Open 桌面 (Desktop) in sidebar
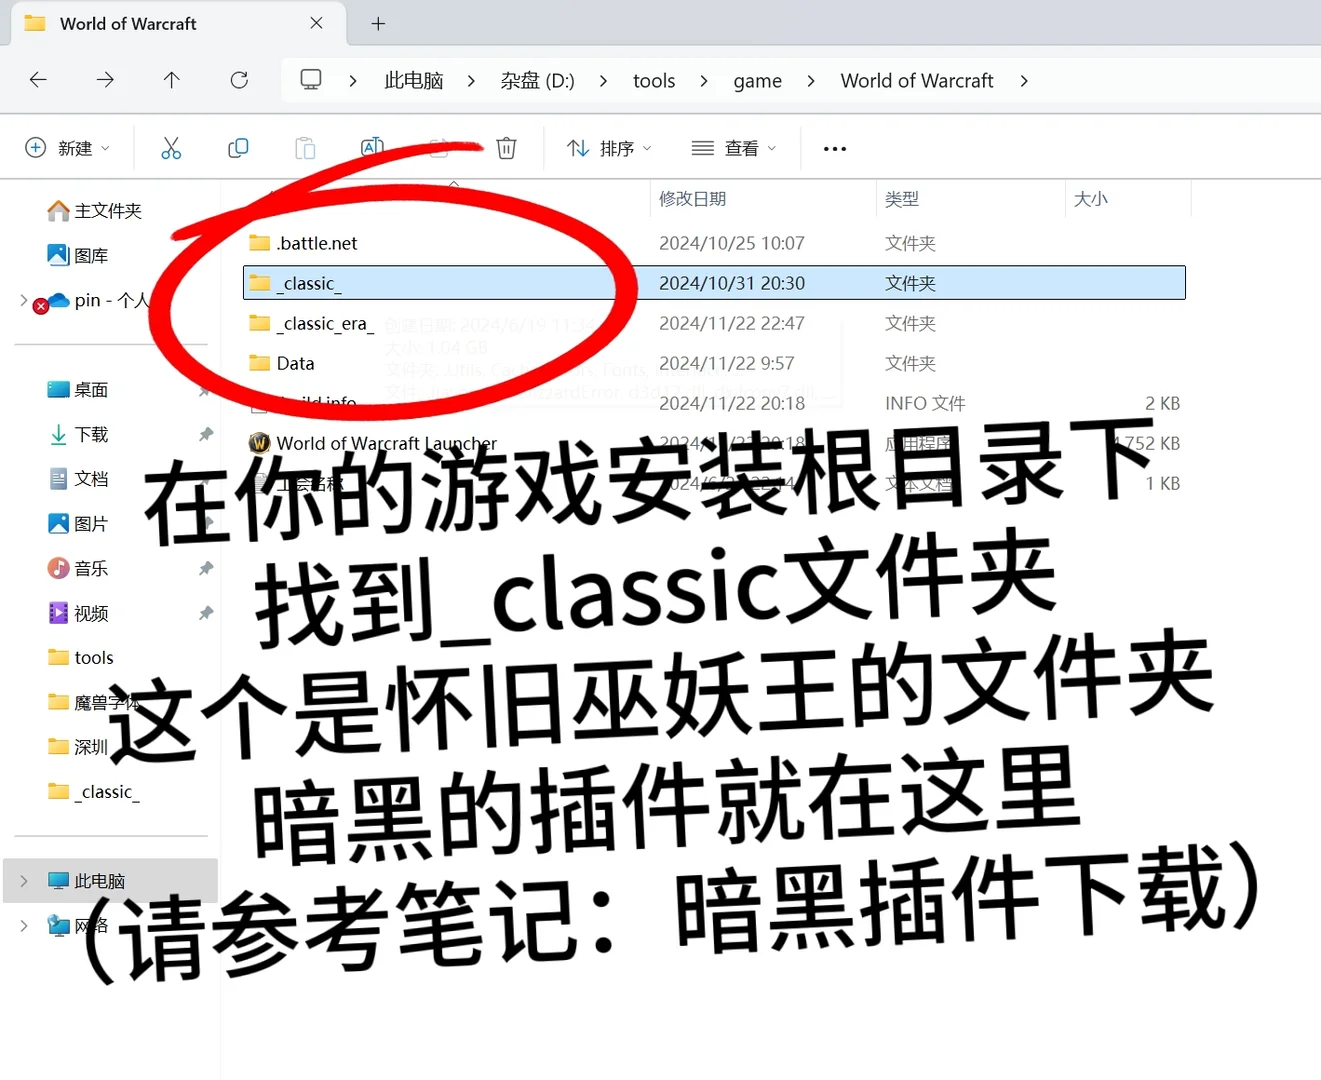The image size is (1321, 1080). pos(78,390)
